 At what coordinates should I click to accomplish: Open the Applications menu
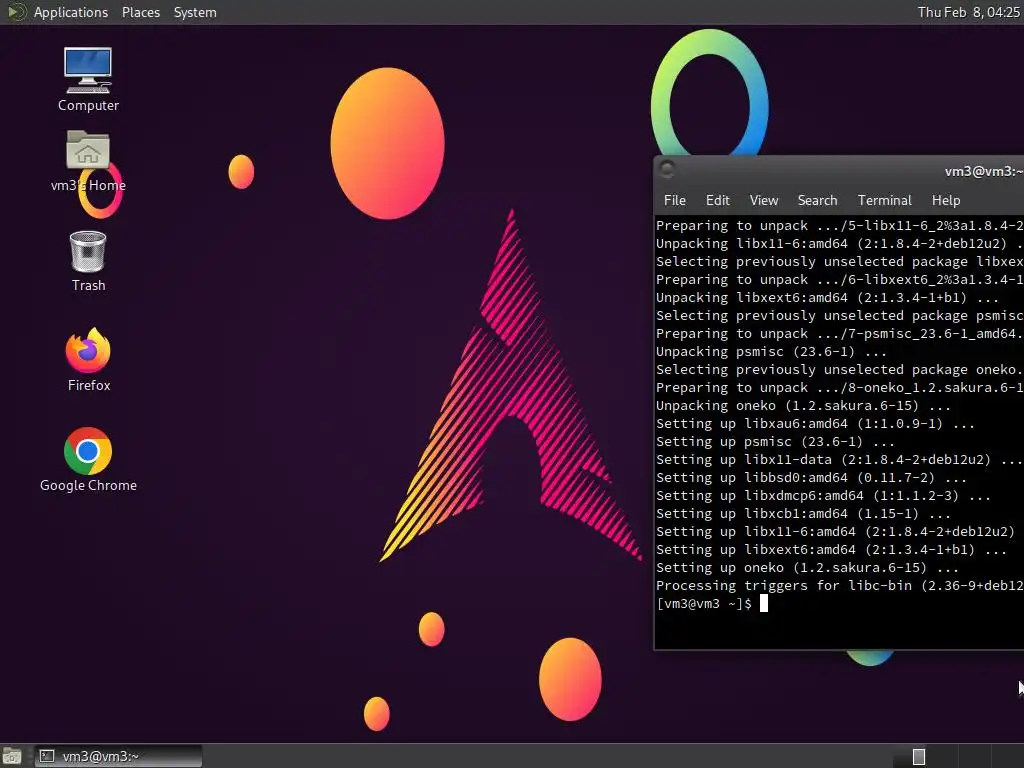[x=71, y=12]
